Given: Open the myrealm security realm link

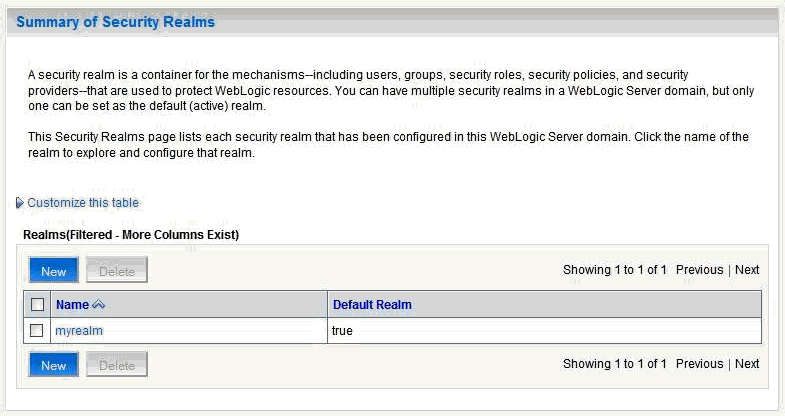Looking at the screenshot, I should (79, 331).
